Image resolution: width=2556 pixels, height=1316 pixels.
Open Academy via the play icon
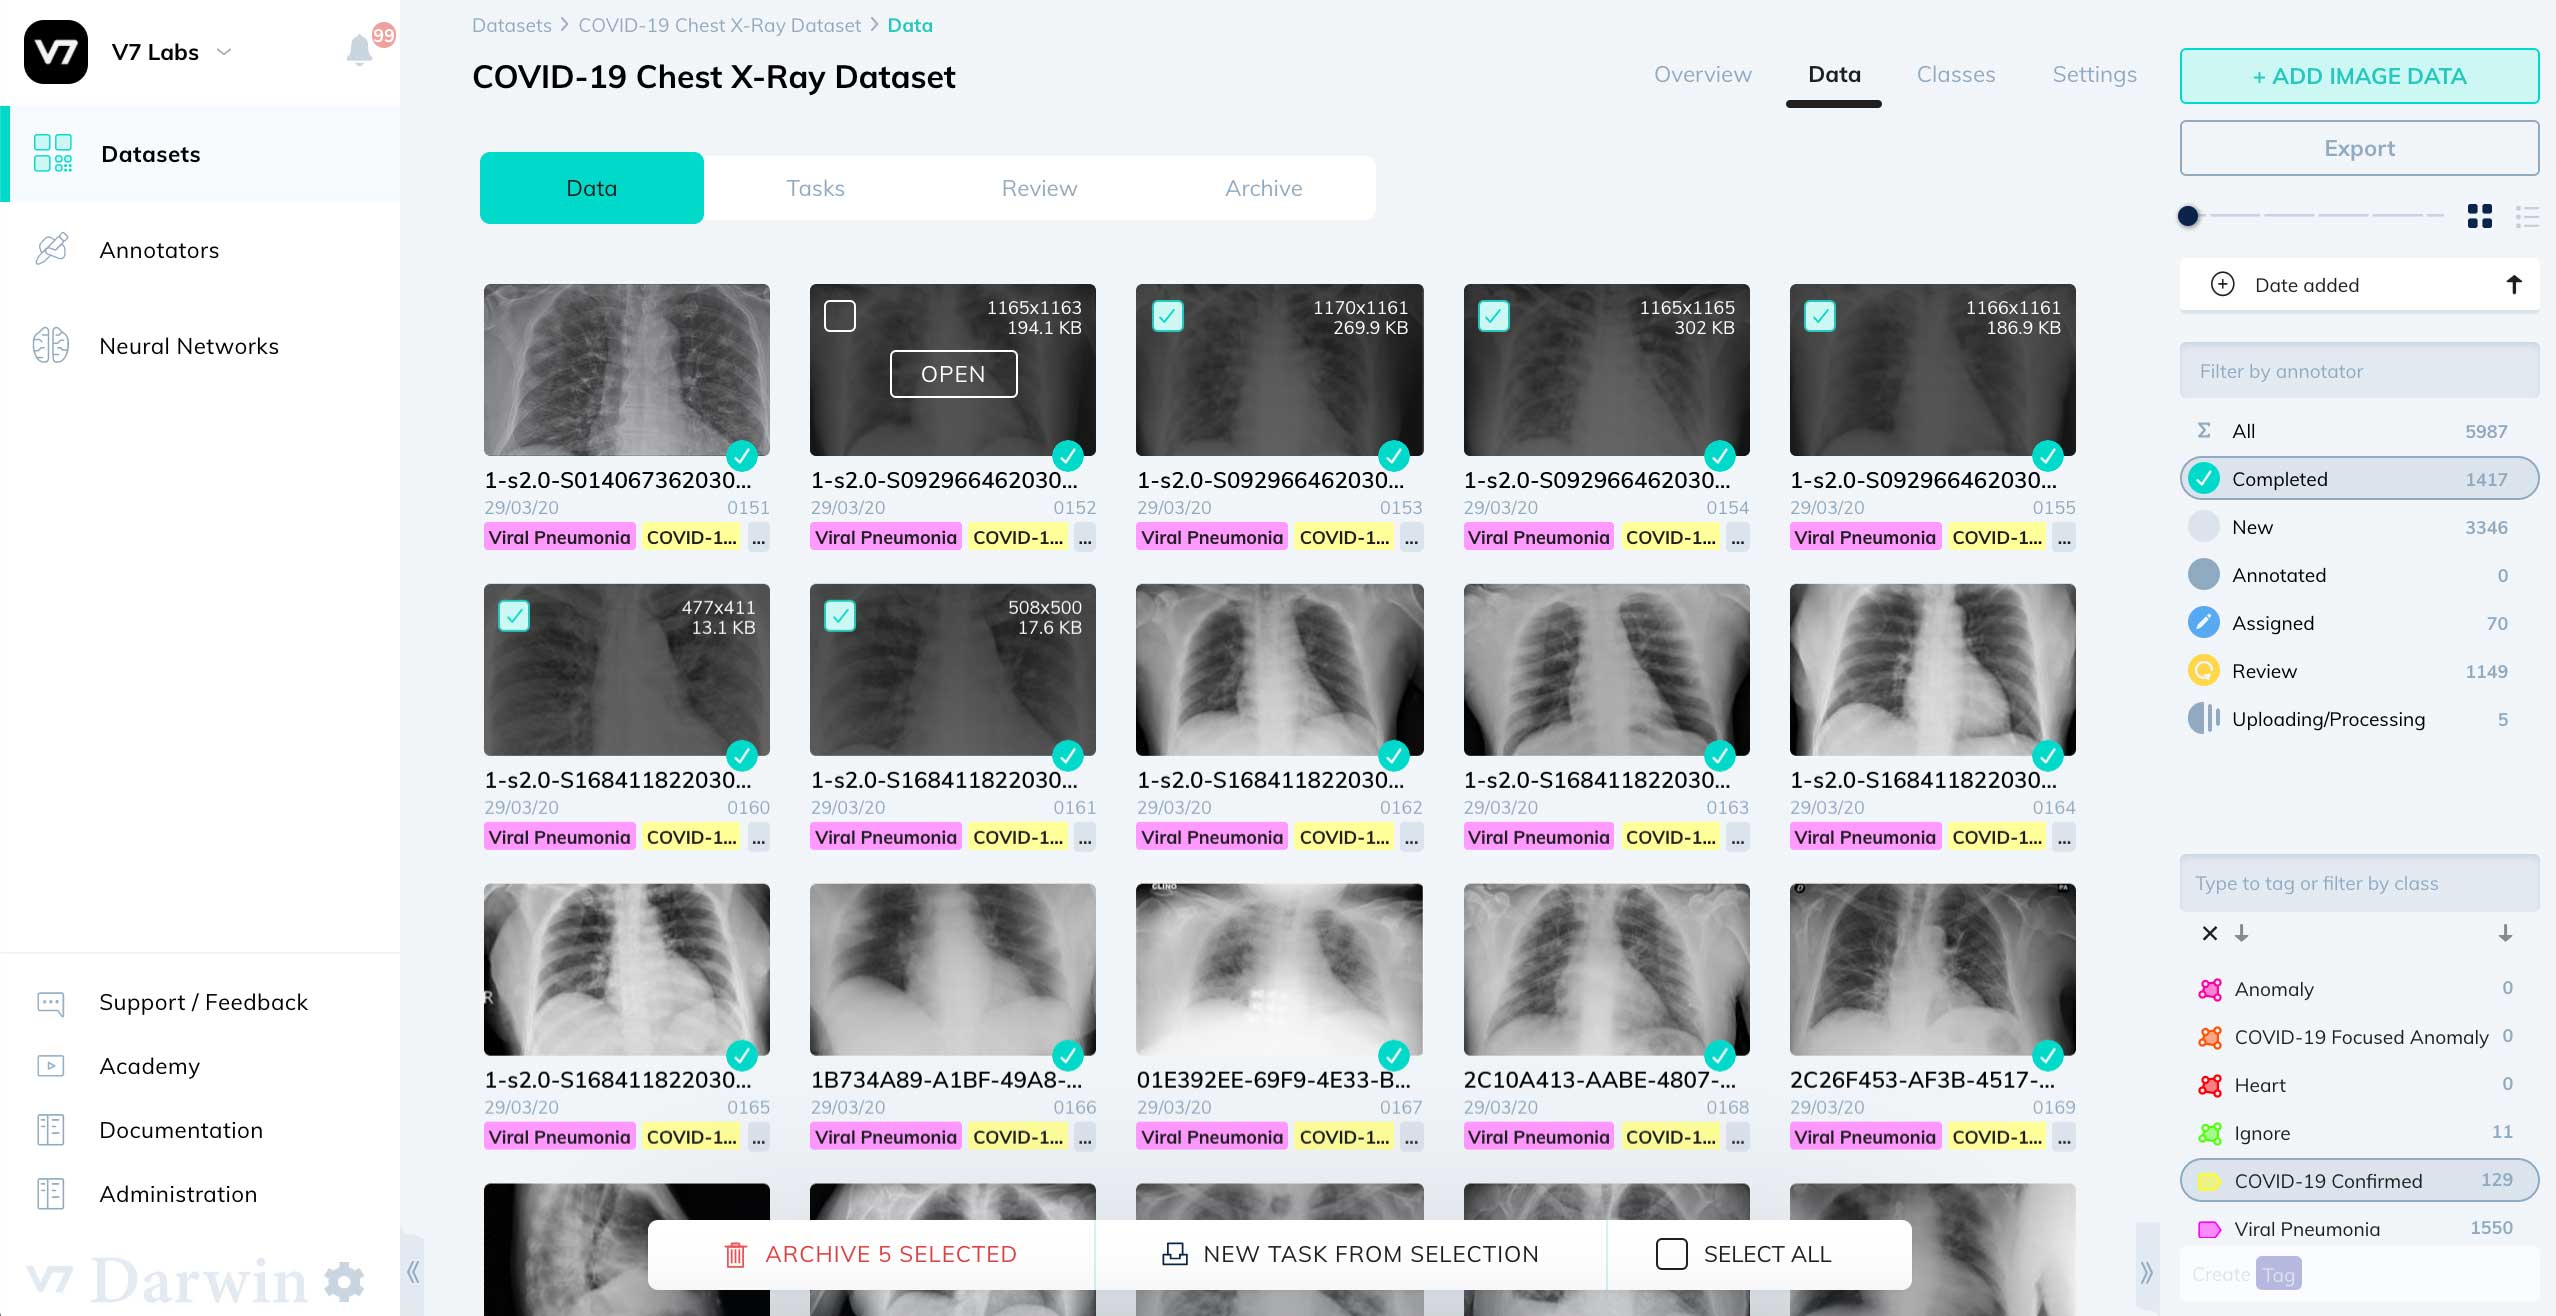tap(51, 1066)
